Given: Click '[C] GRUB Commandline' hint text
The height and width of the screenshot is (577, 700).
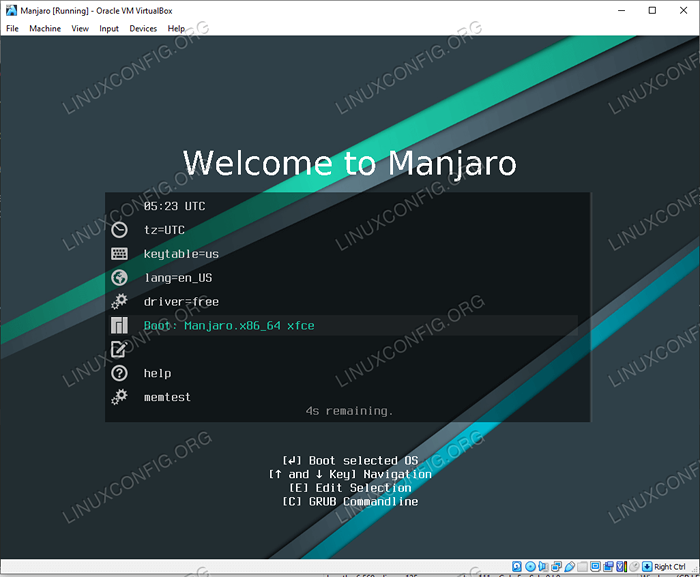Looking at the screenshot, I should pos(350,502).
